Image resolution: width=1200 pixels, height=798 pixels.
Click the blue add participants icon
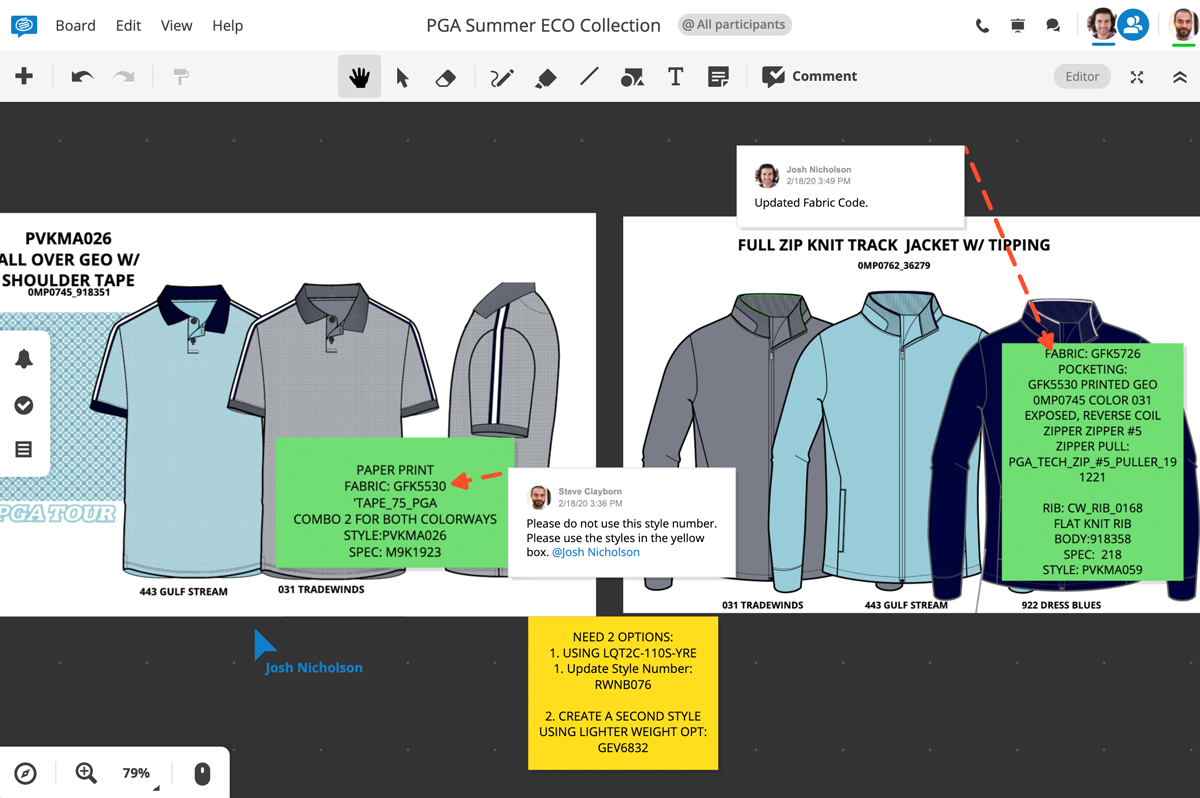(x=1133, y=24)
